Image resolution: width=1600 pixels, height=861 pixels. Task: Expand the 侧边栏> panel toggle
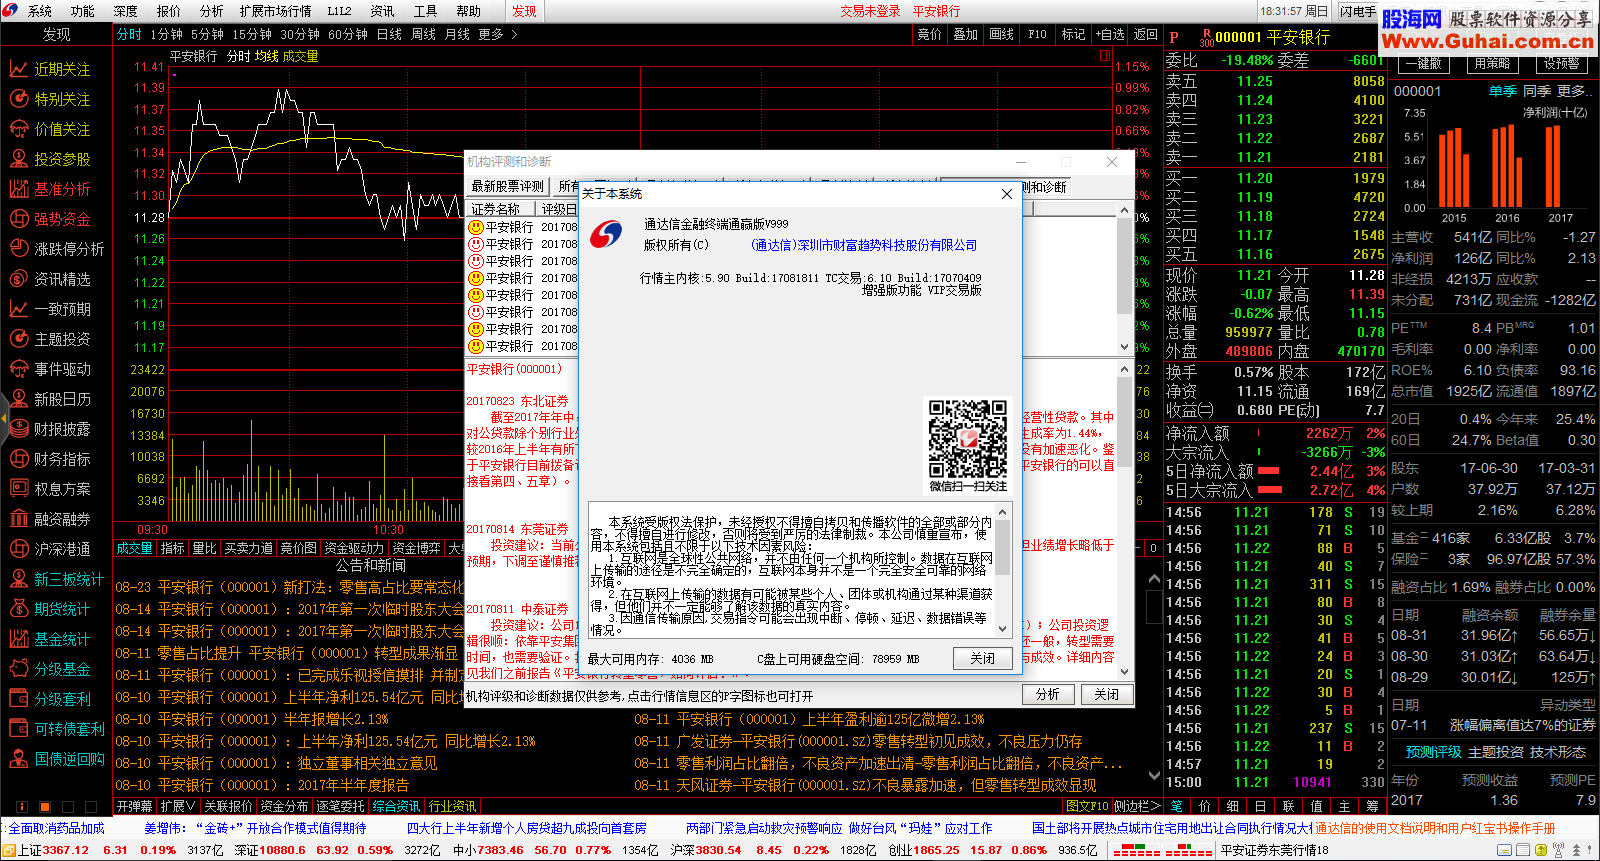coord(1137,806)
